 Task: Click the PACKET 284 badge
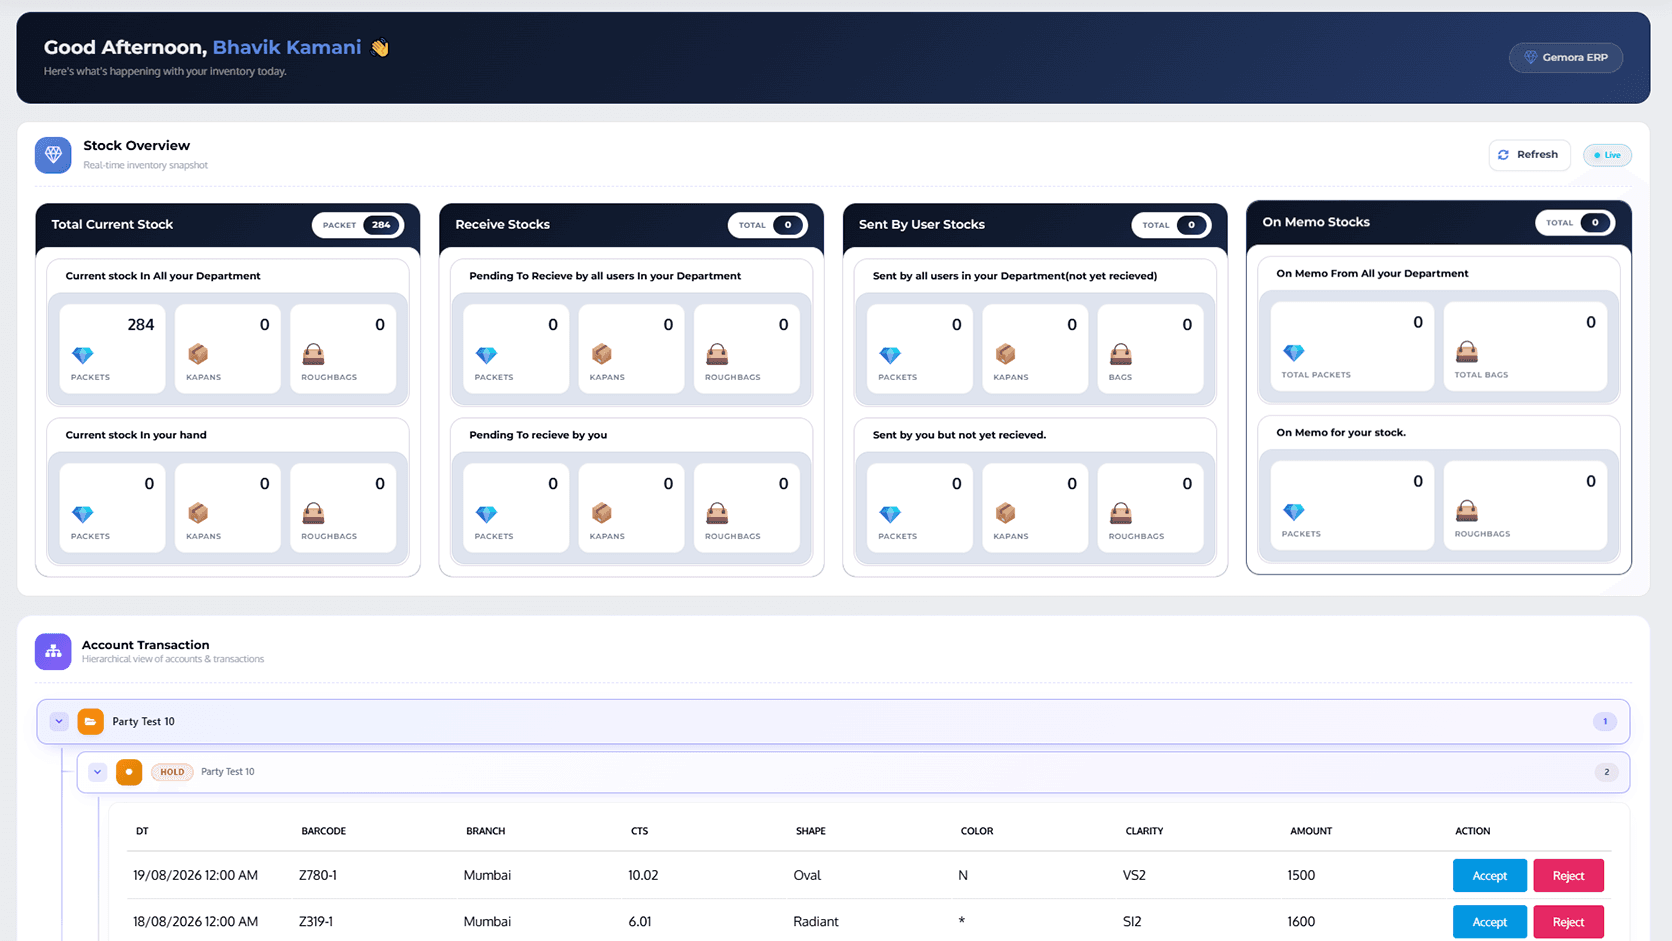[x=358, y=225]
